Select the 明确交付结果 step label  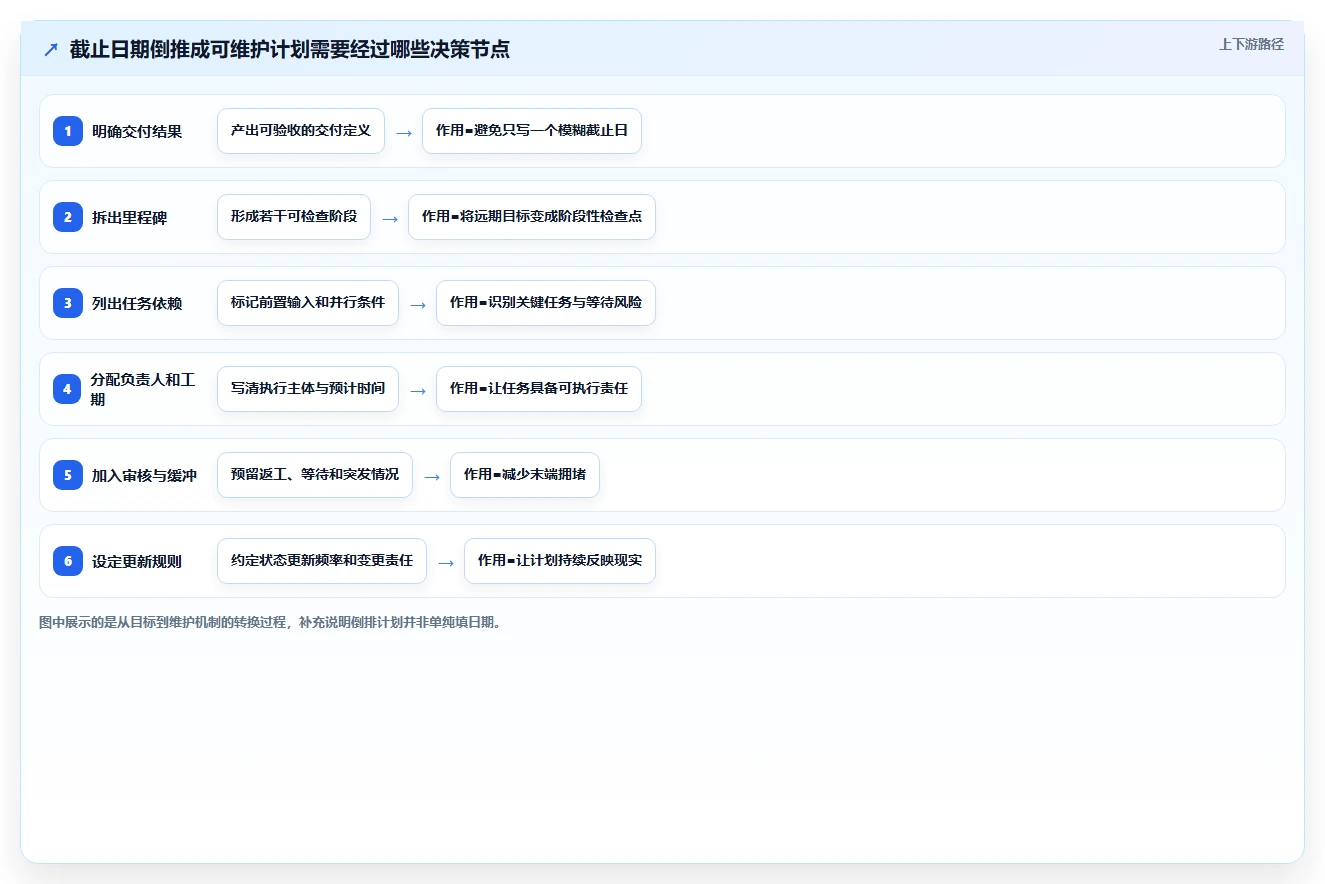137,131
